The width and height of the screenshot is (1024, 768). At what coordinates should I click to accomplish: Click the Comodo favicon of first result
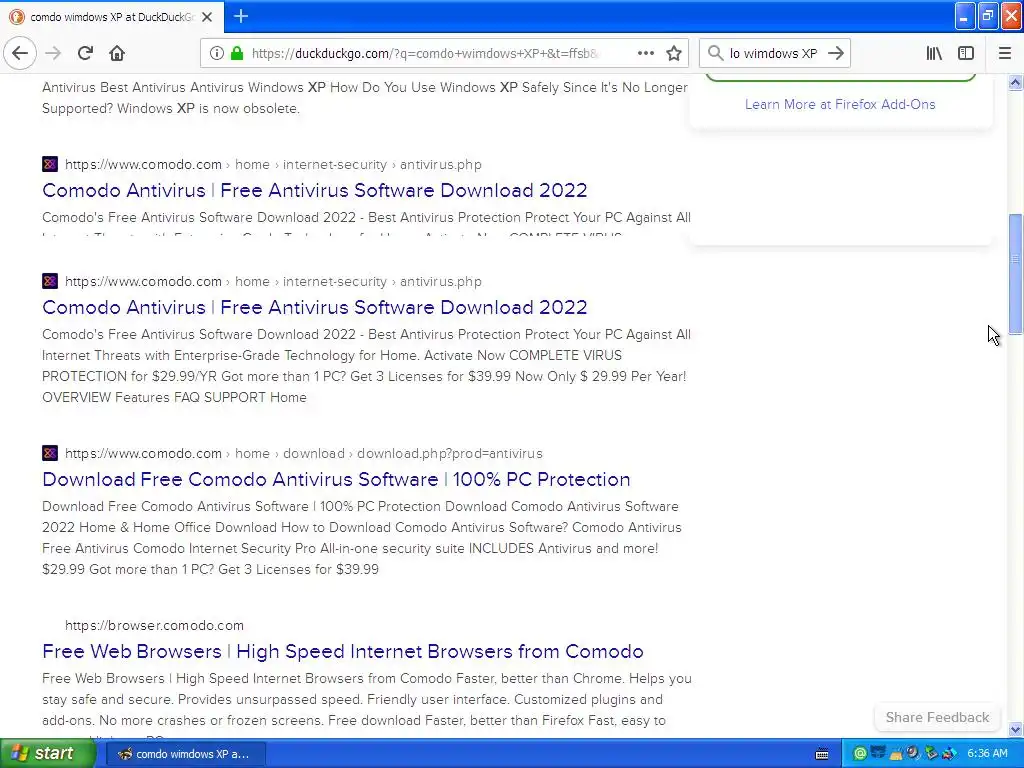pyautogui.click(x=50, y=164)
